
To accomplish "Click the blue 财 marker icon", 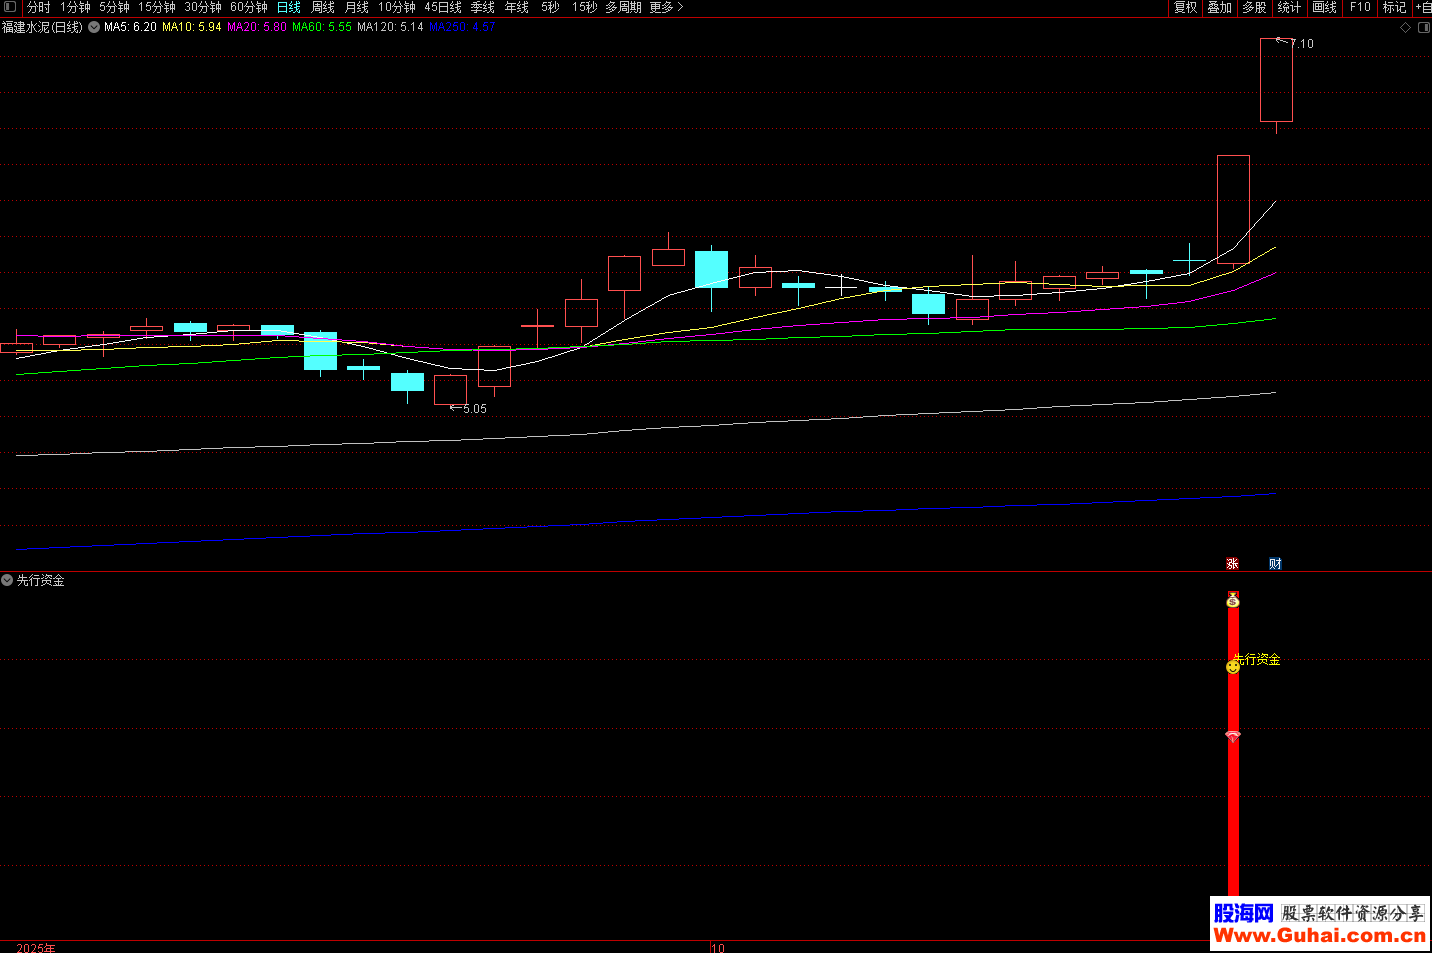I will pyautogui.click(x=1275, y=564).
